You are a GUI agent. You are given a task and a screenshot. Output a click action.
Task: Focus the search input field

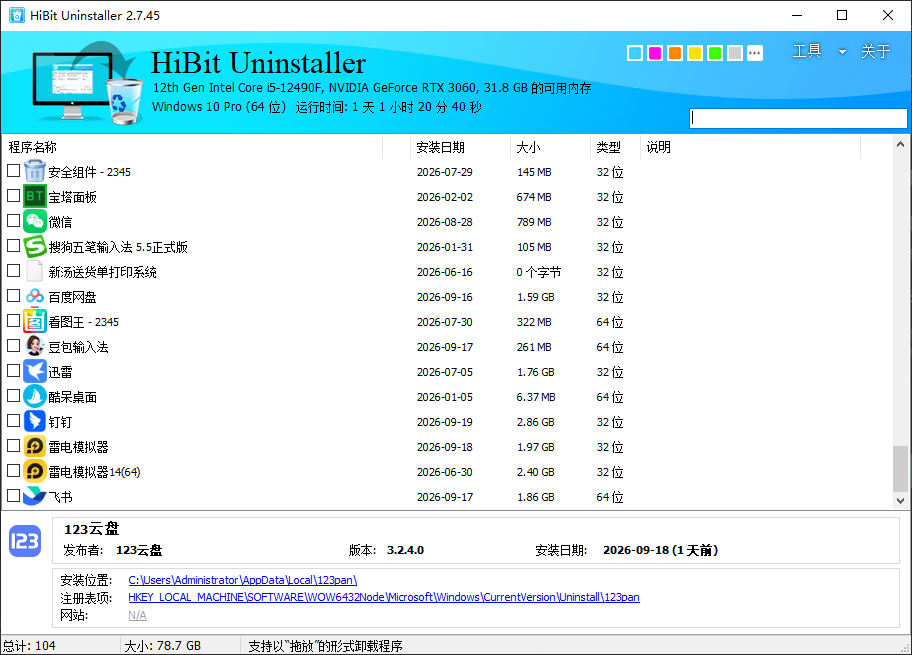point(798,118)
